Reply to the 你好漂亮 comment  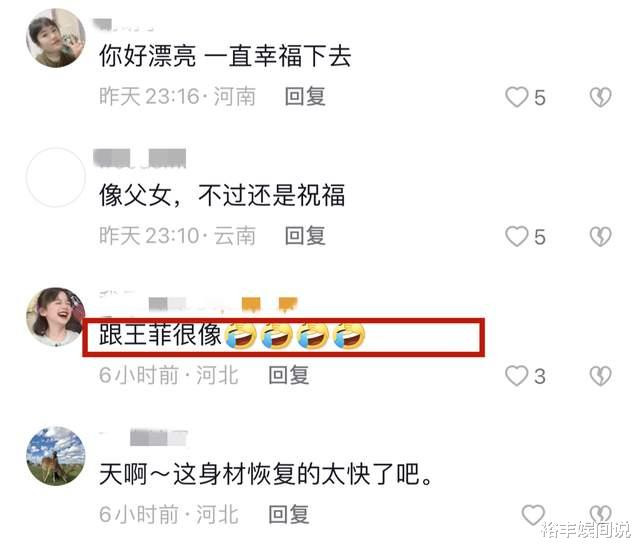coord(305,97)
